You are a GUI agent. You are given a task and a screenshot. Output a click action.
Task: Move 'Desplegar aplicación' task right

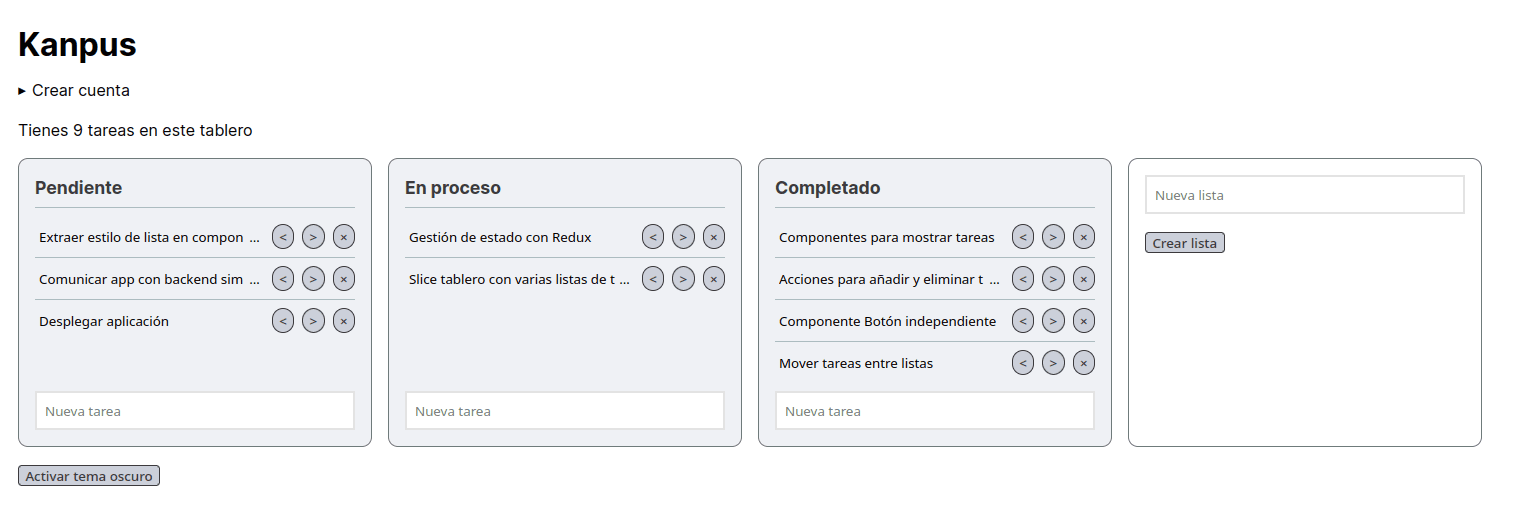(313, 321)
